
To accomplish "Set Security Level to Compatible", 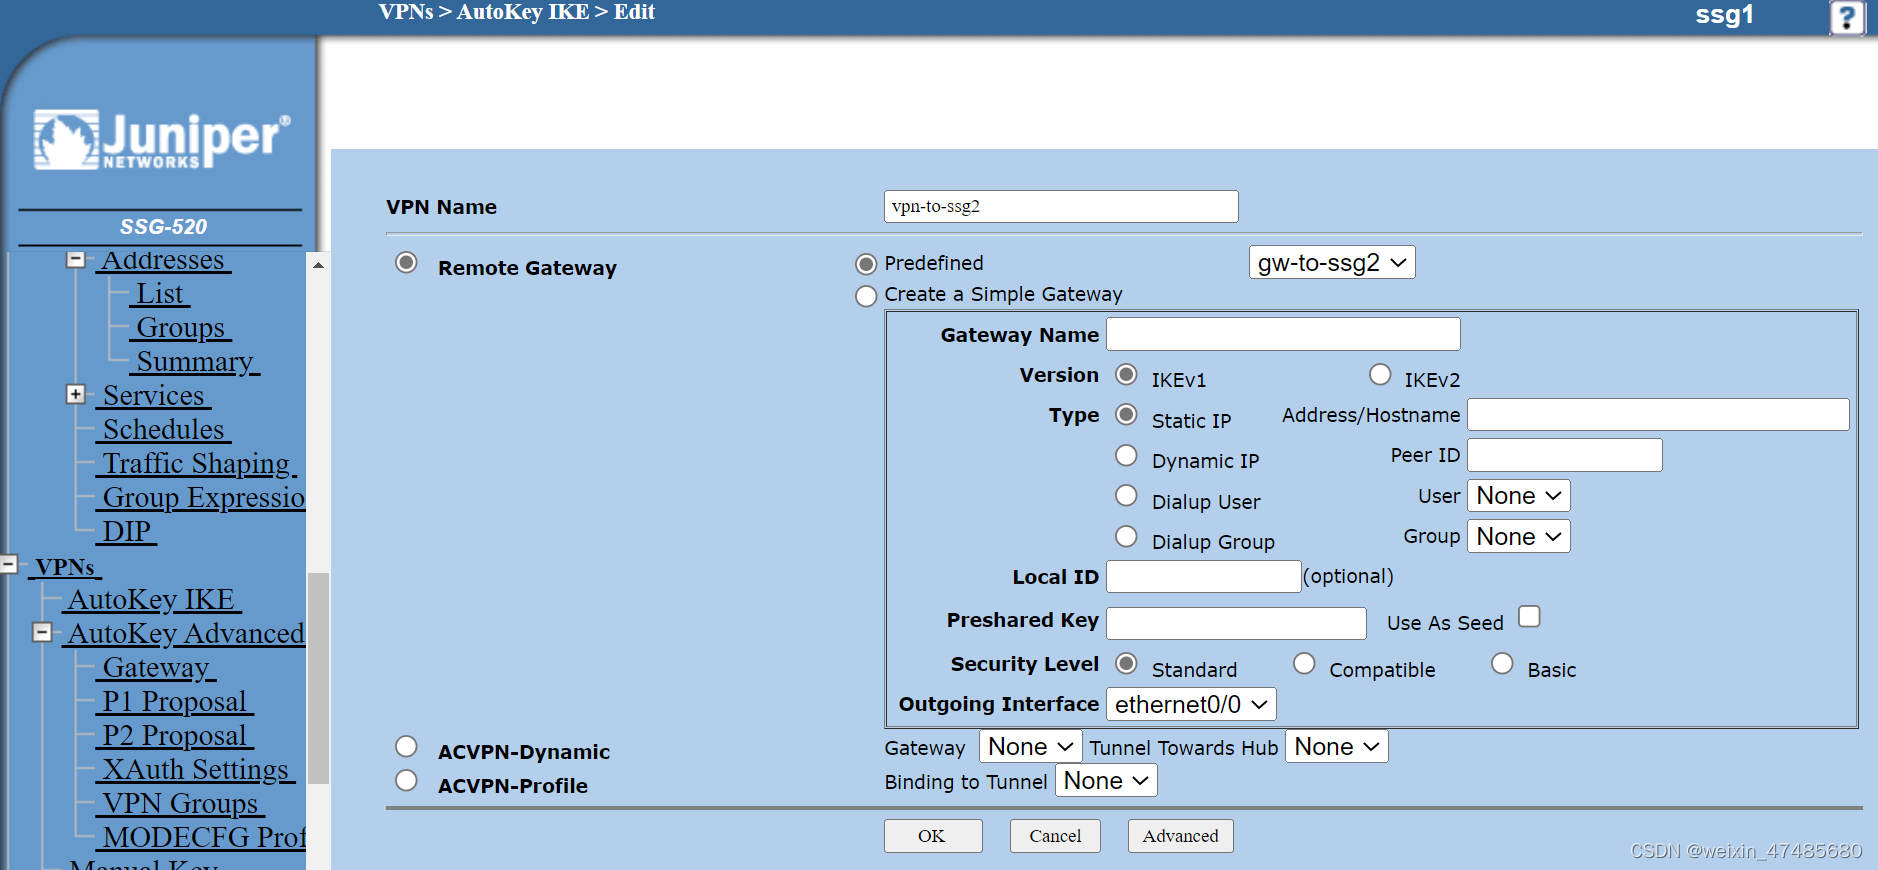I will pos(1304,664).
